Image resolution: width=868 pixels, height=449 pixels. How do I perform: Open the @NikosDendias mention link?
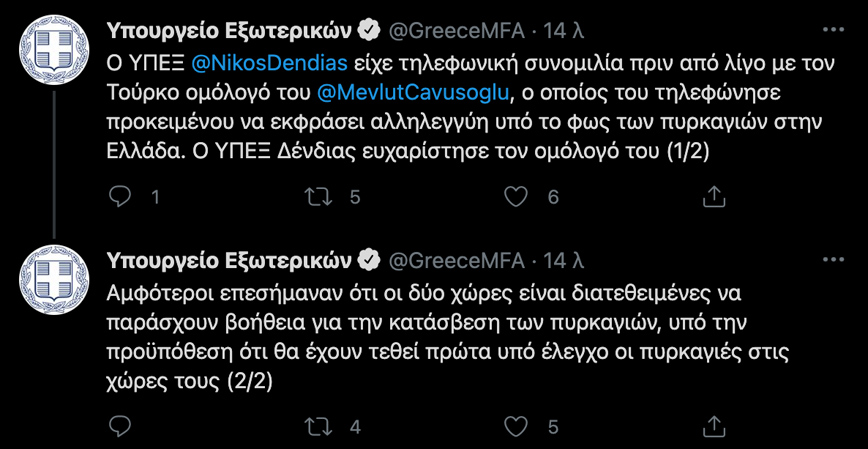269,64
